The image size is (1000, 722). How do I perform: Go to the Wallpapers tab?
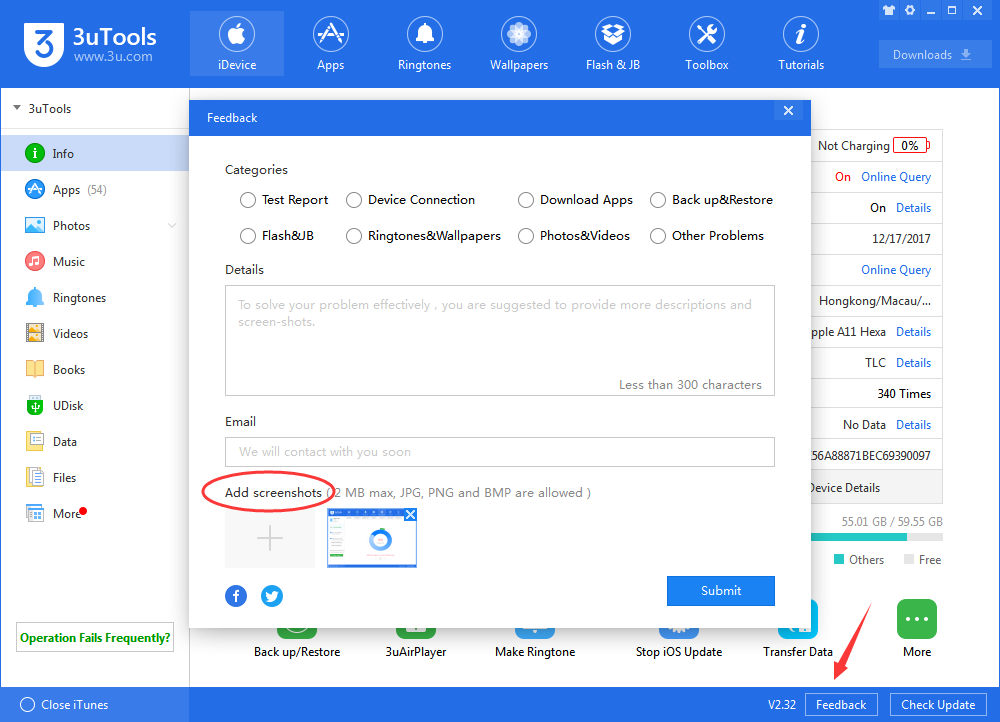click(x=518, y=43)
